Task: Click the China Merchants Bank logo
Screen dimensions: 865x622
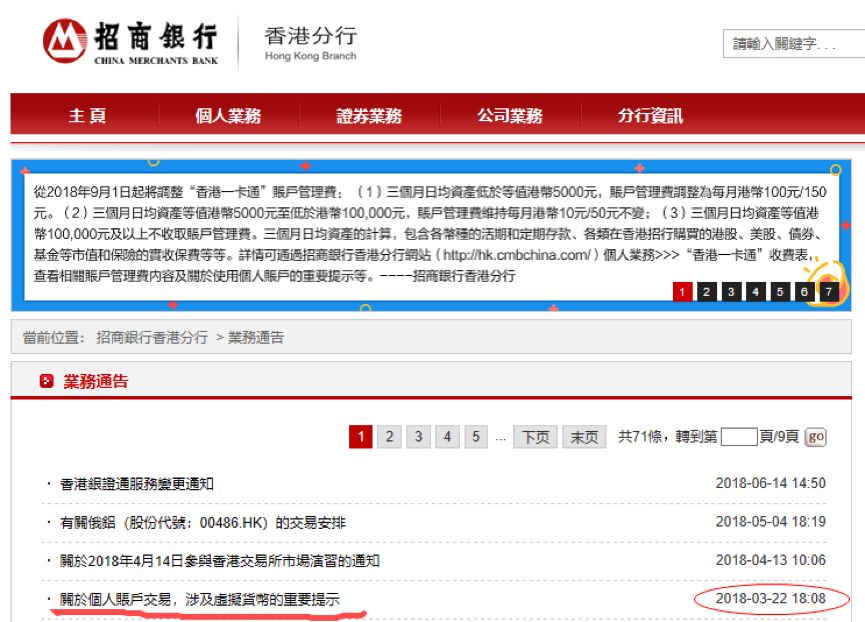Action: tap(130, 41)
